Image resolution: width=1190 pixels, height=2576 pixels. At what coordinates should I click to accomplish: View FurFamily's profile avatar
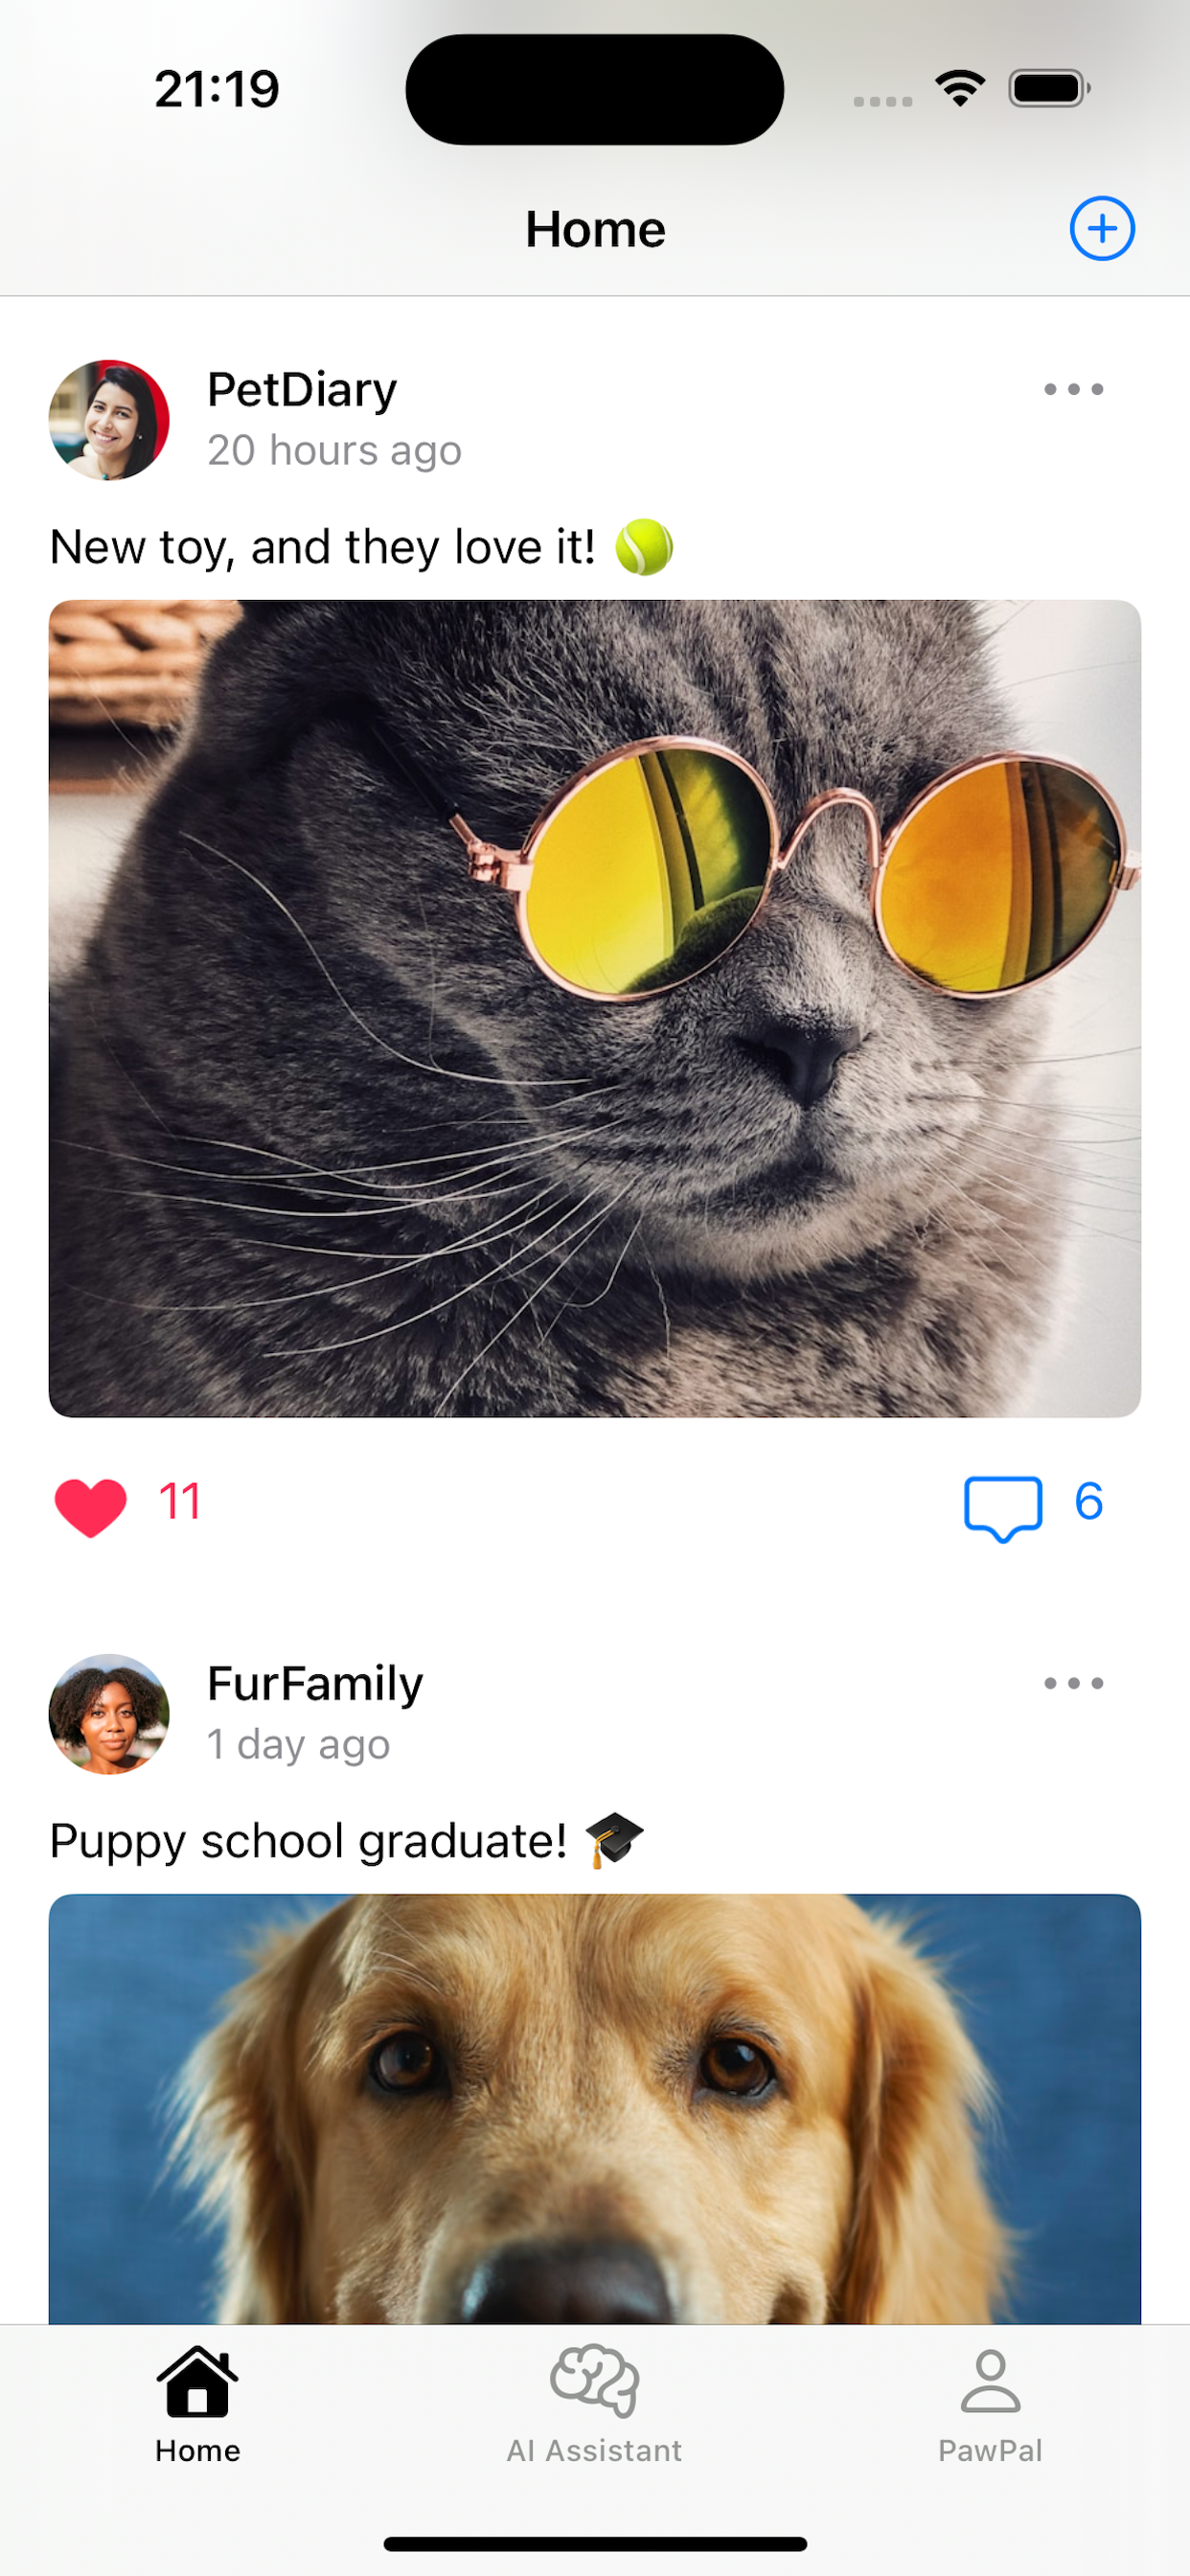coord(109,1714)
